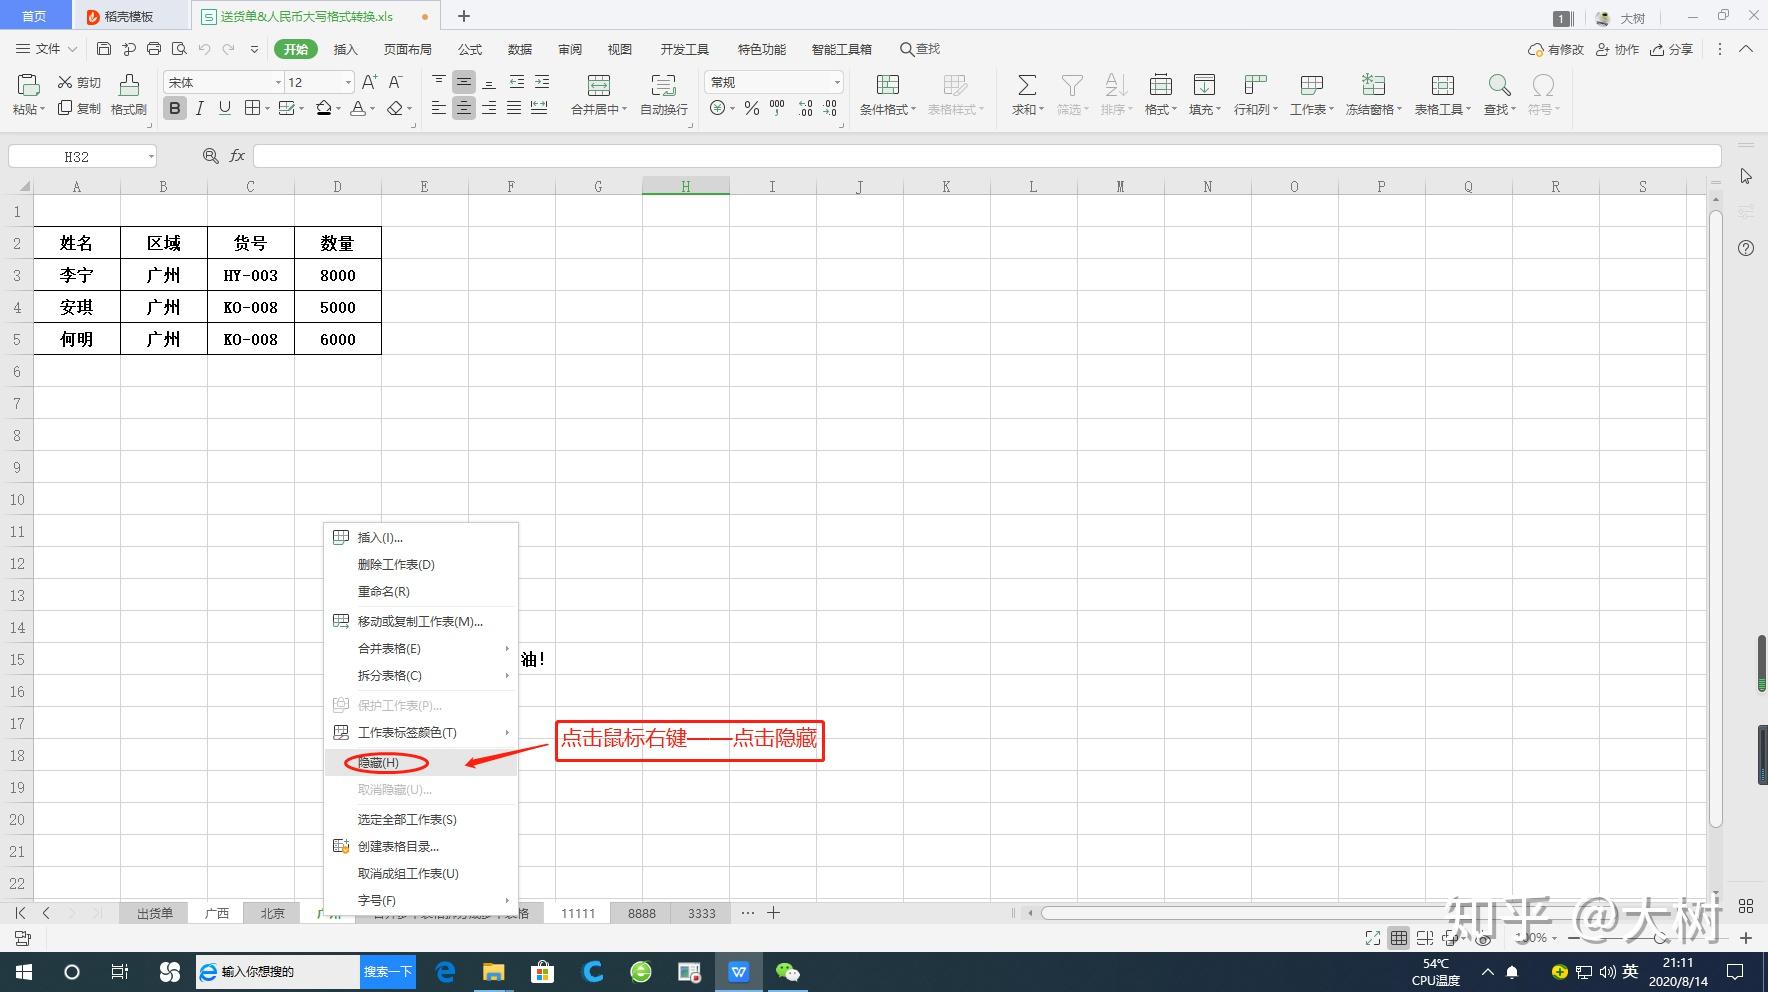Viewport: 1768px width, 992px height.
Task: Toggle Bold formatting button
Action: click(175, 108)
